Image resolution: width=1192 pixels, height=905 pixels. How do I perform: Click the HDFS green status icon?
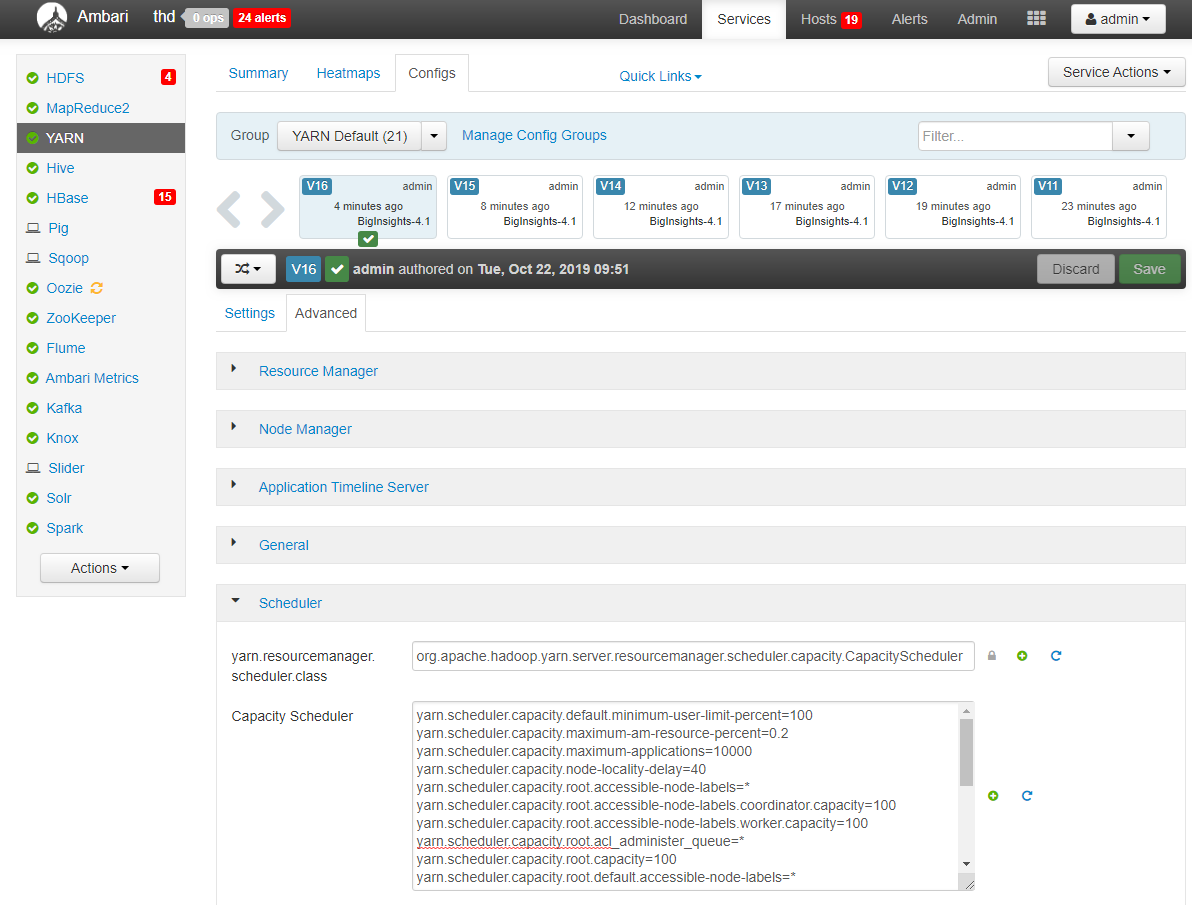[x=32, y=78]
